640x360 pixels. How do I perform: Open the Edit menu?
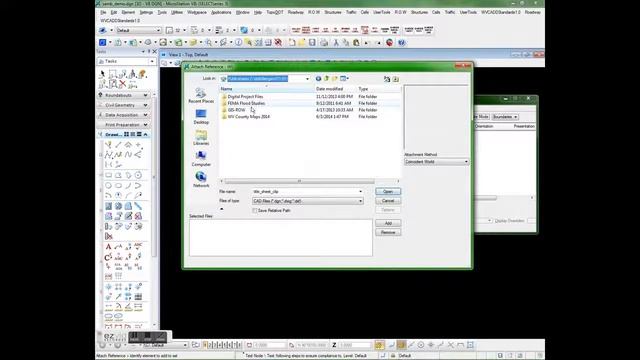113,12
